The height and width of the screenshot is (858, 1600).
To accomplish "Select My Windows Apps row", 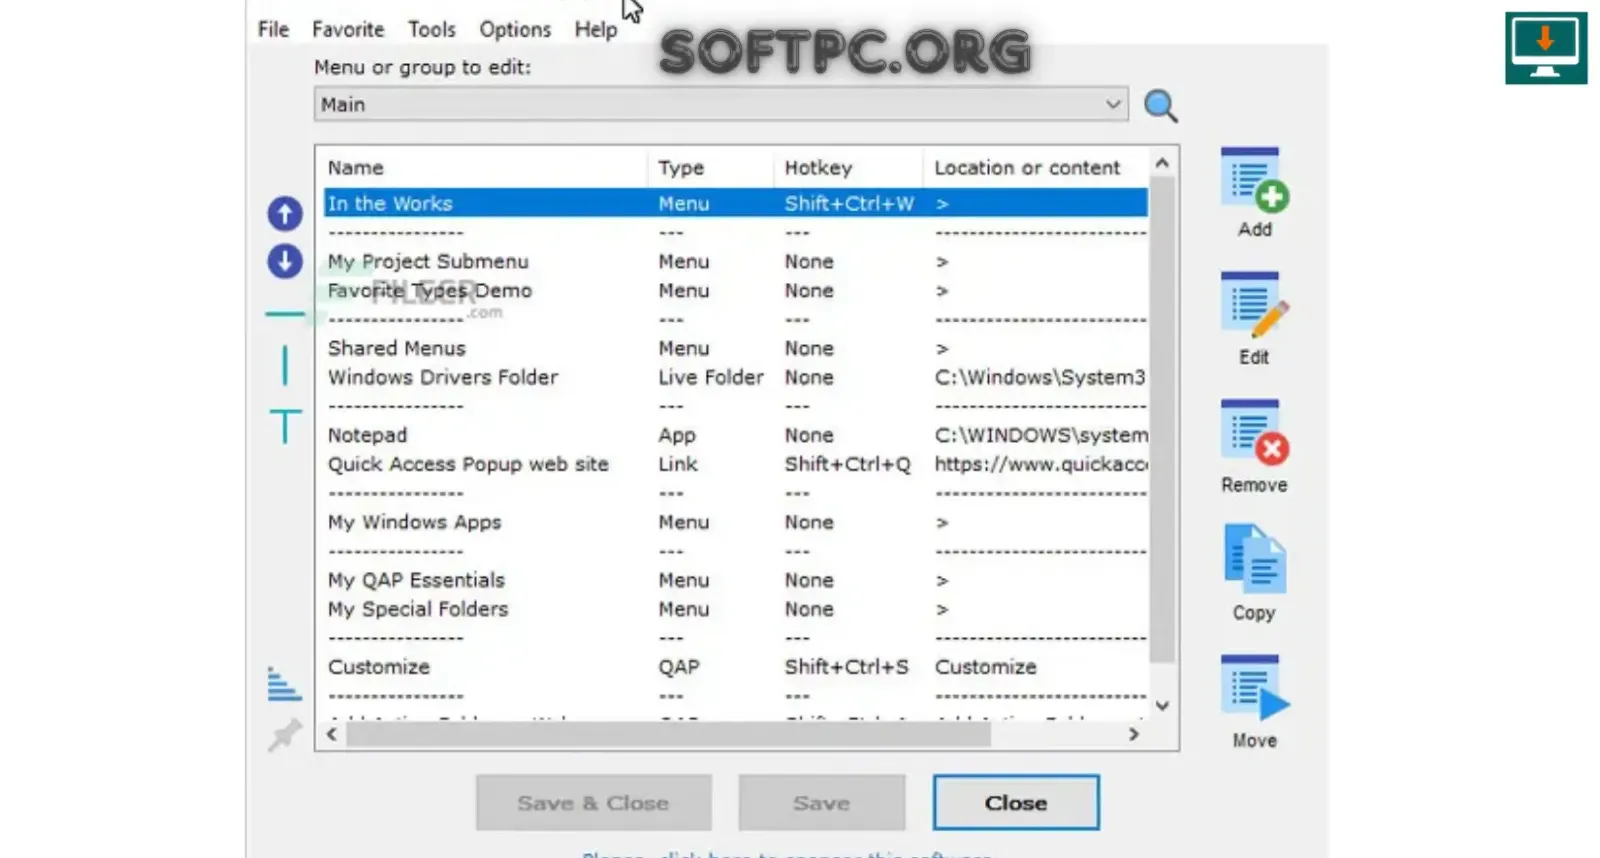I will [x=735, y=522].
